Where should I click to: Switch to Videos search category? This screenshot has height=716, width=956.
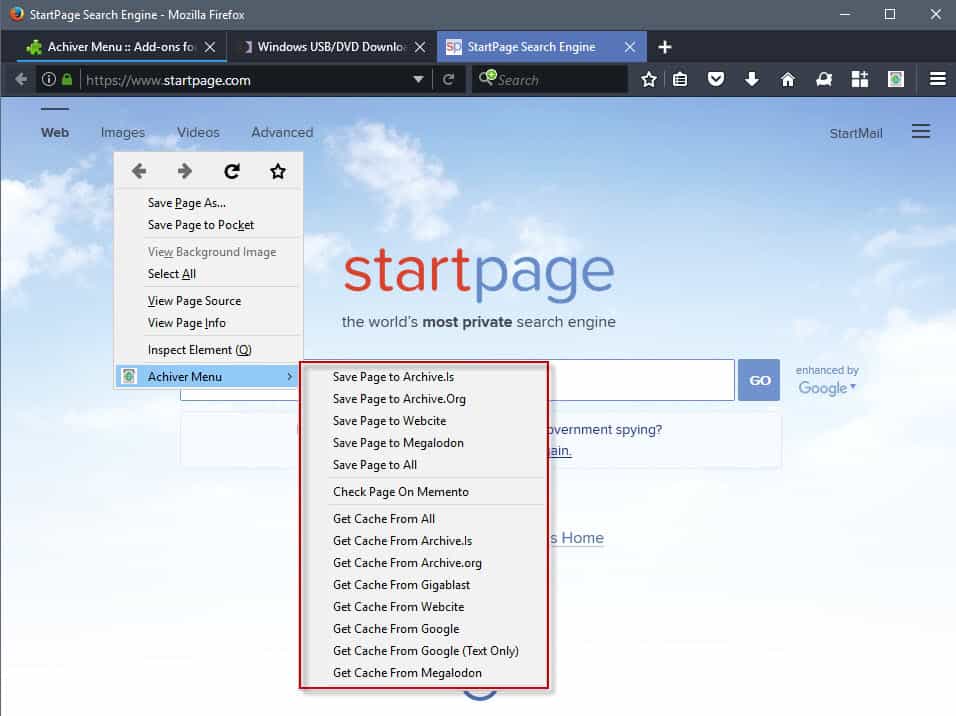click(x=198, y=132)
